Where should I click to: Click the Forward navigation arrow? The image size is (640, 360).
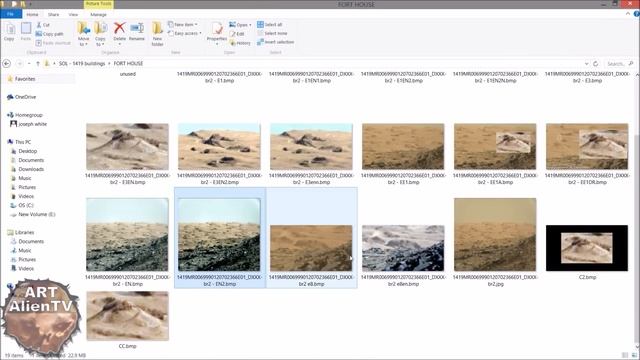point(20,64)
